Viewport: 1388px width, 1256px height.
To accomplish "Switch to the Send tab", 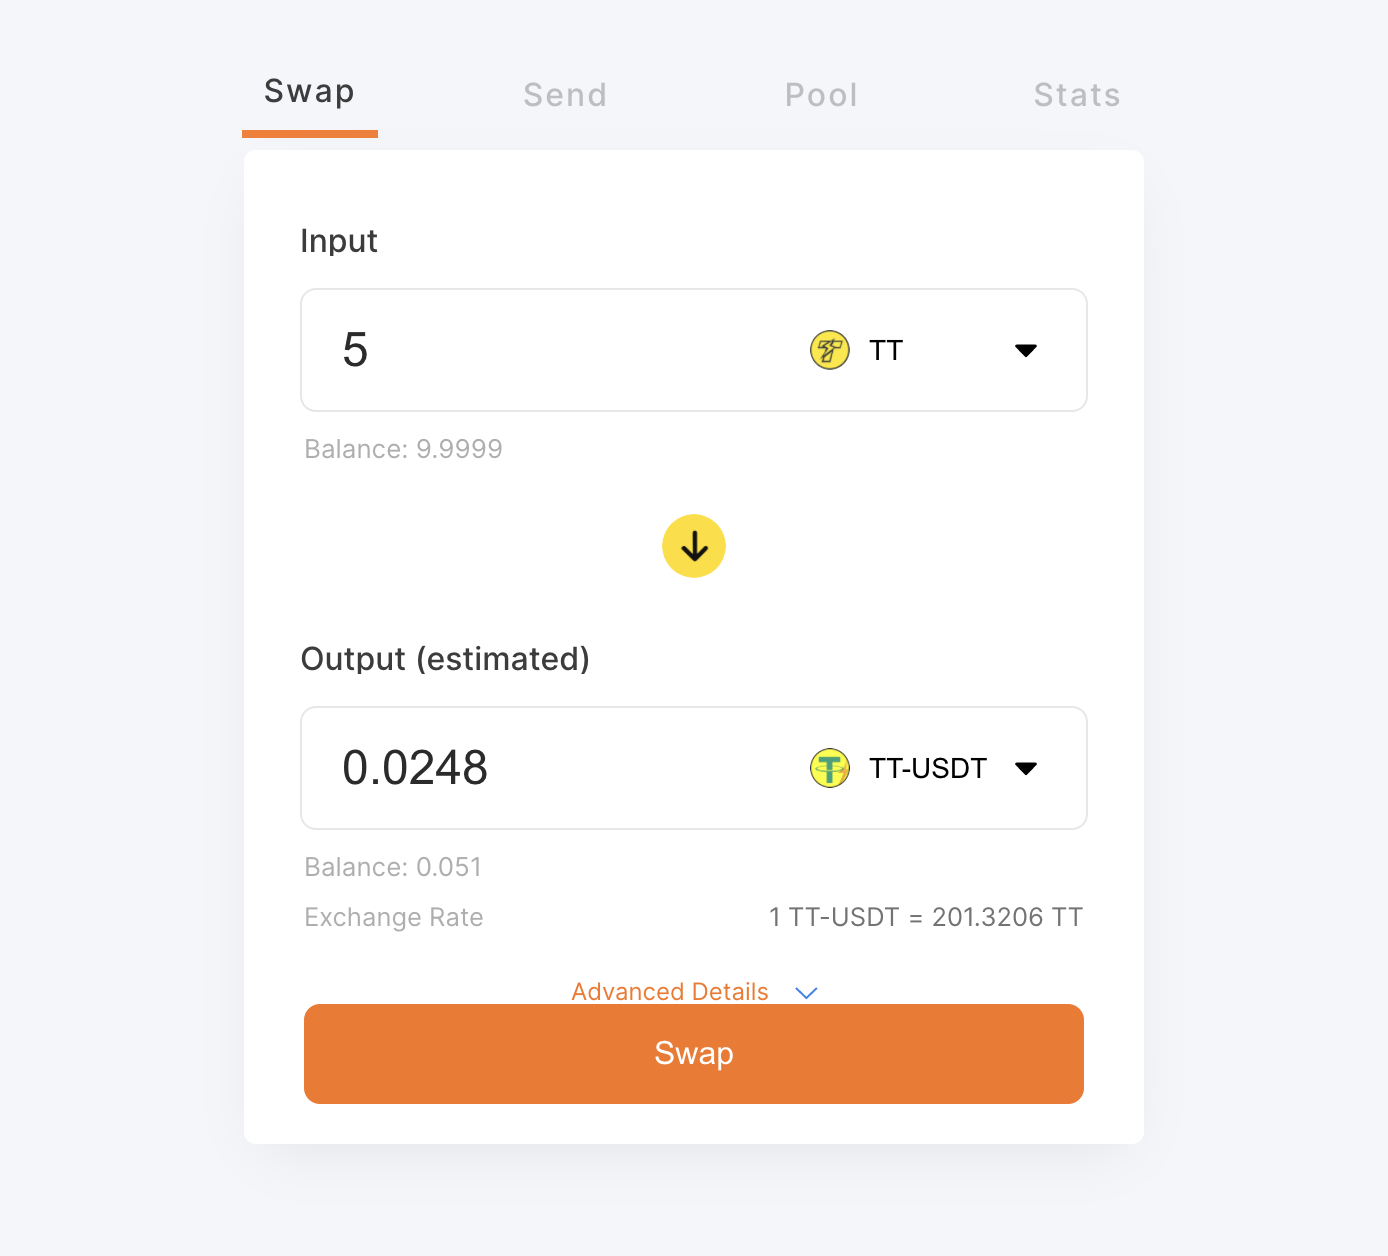I will 565,95.
